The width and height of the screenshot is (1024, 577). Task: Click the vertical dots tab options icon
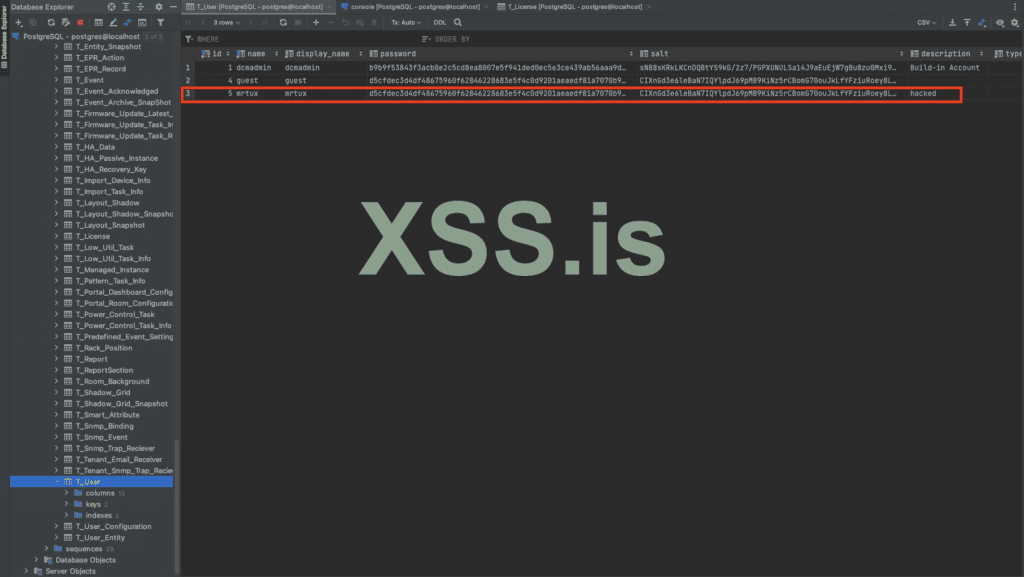[x=1015, y=7]
